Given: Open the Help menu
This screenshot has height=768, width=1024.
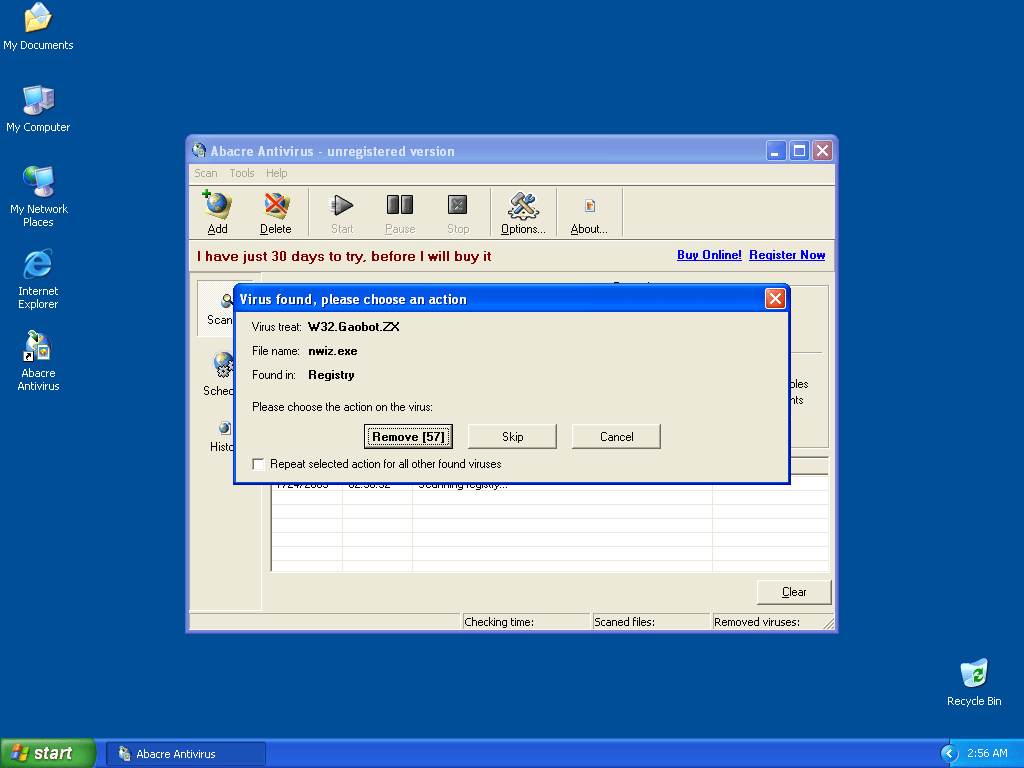Looking at the screenshot, I should (277, 173).
